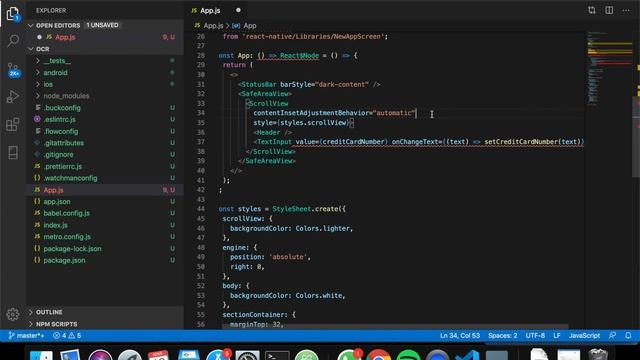640x360 pixels.
Task: Open the Search view in activity bar
Action: [13, 40]
